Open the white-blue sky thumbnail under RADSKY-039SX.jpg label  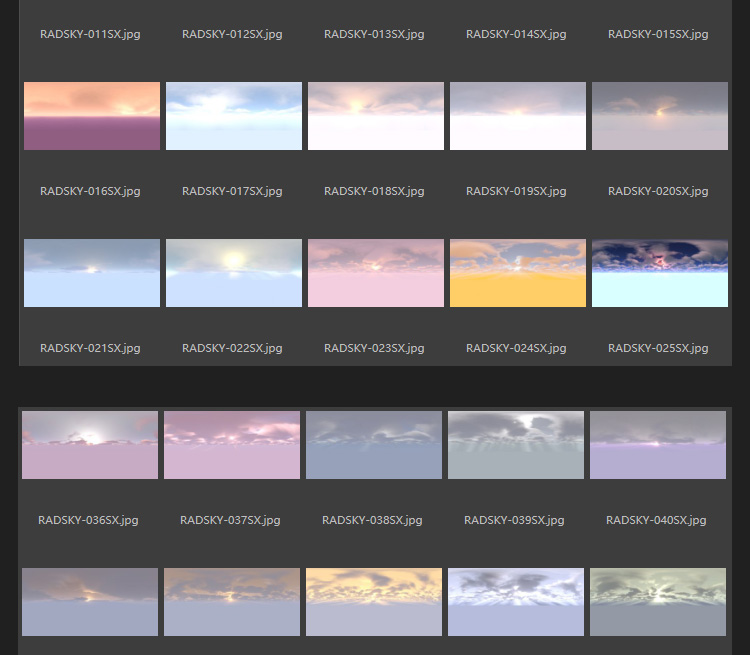[x=516, y=602]
